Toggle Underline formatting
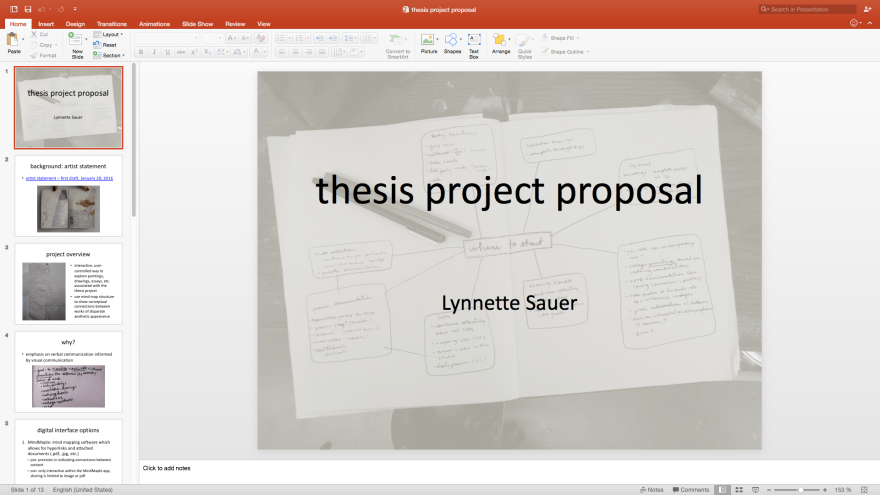 point(167,52)
